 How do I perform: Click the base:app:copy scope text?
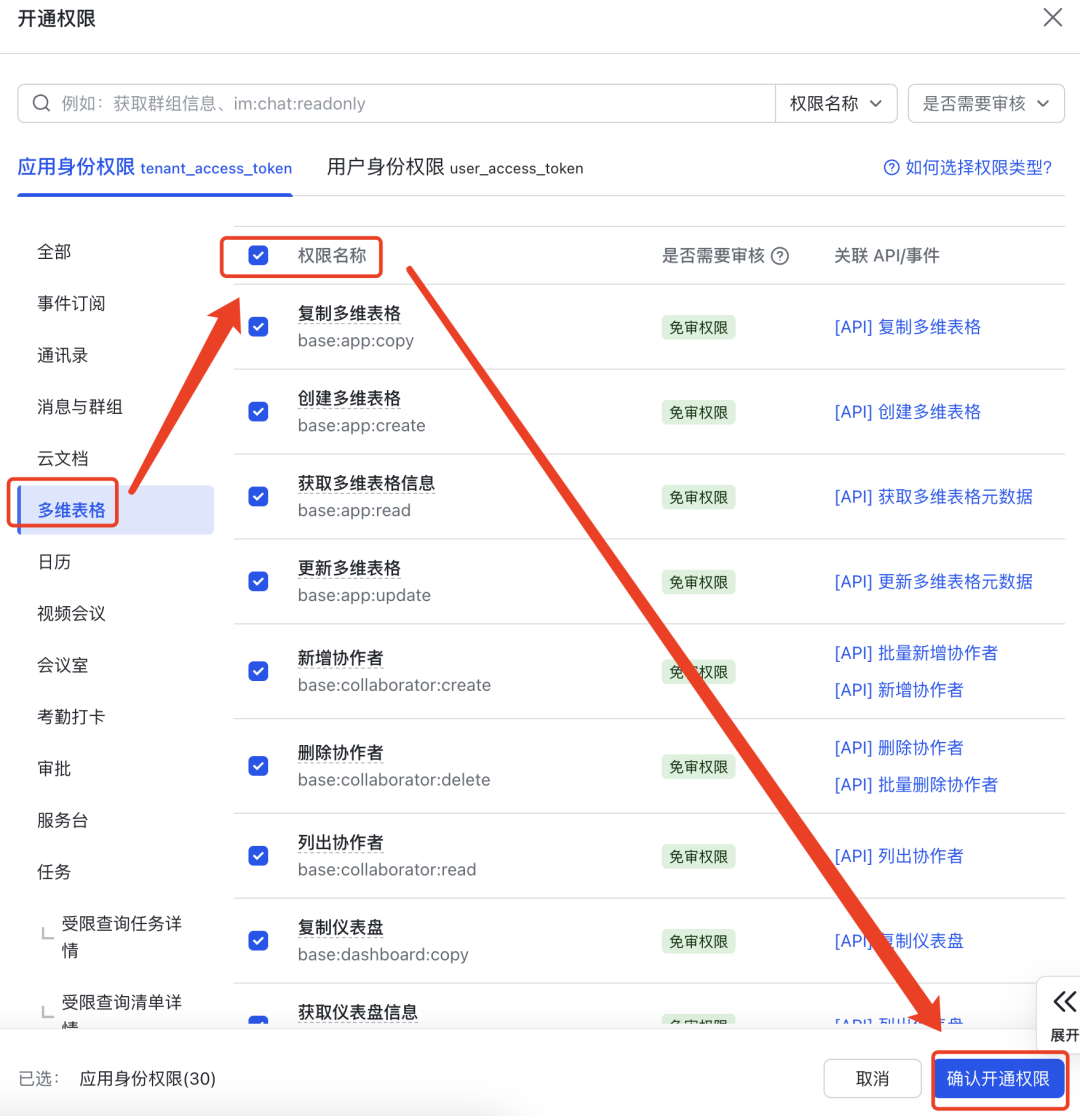356,340
